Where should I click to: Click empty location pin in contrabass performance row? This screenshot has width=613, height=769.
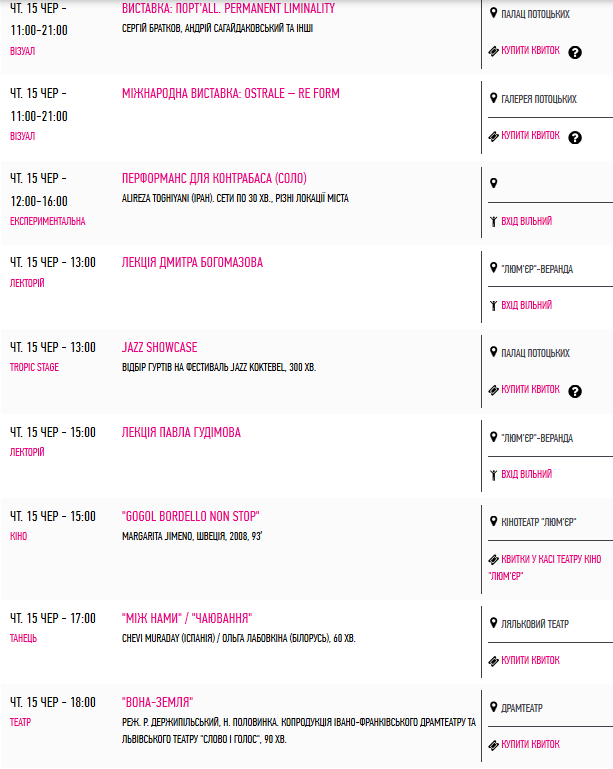493,183
